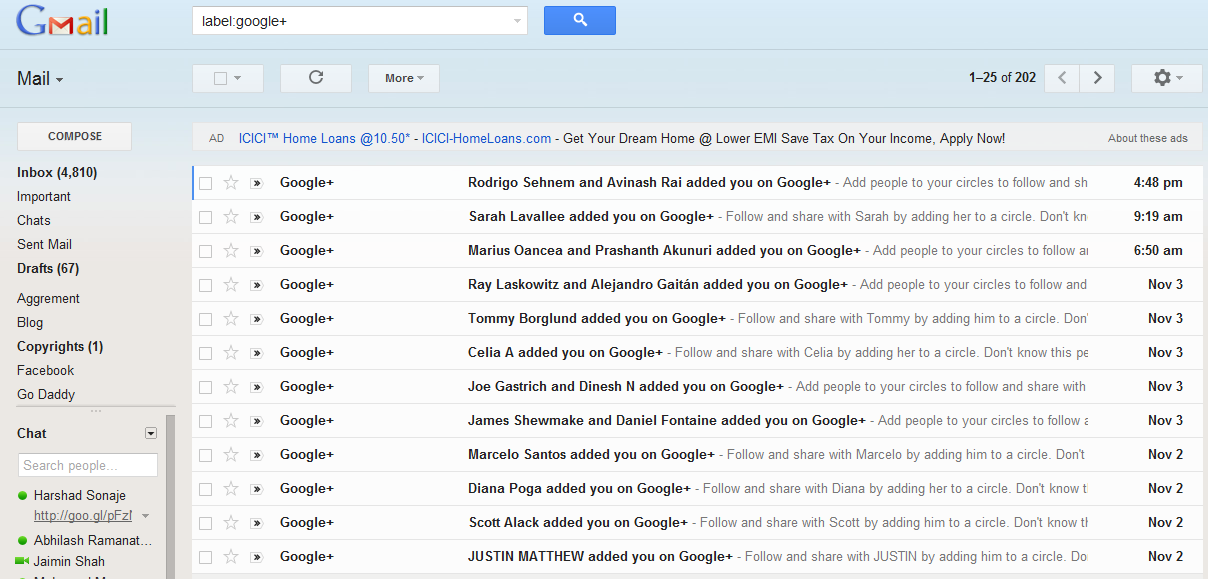The image size is (1208, 579).
Task: Select the checkbox on the Rodrigo Sehnem email
Action: [x=205, y=182]
